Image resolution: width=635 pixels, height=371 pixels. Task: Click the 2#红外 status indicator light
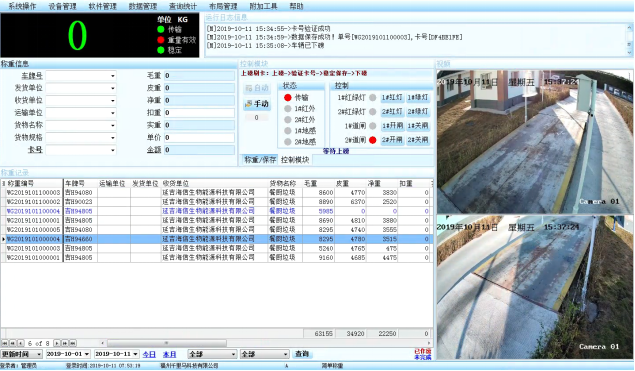click(x=288, y=119)
